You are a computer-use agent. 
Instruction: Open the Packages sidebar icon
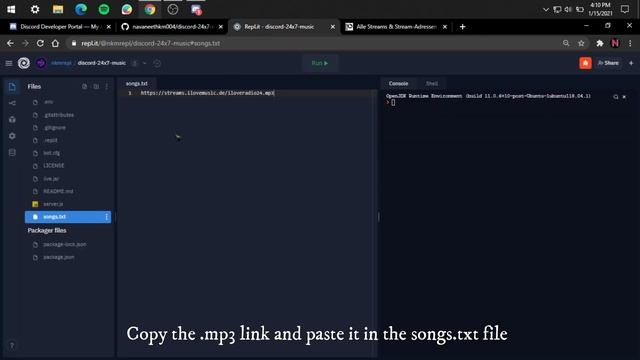(12, 120)
